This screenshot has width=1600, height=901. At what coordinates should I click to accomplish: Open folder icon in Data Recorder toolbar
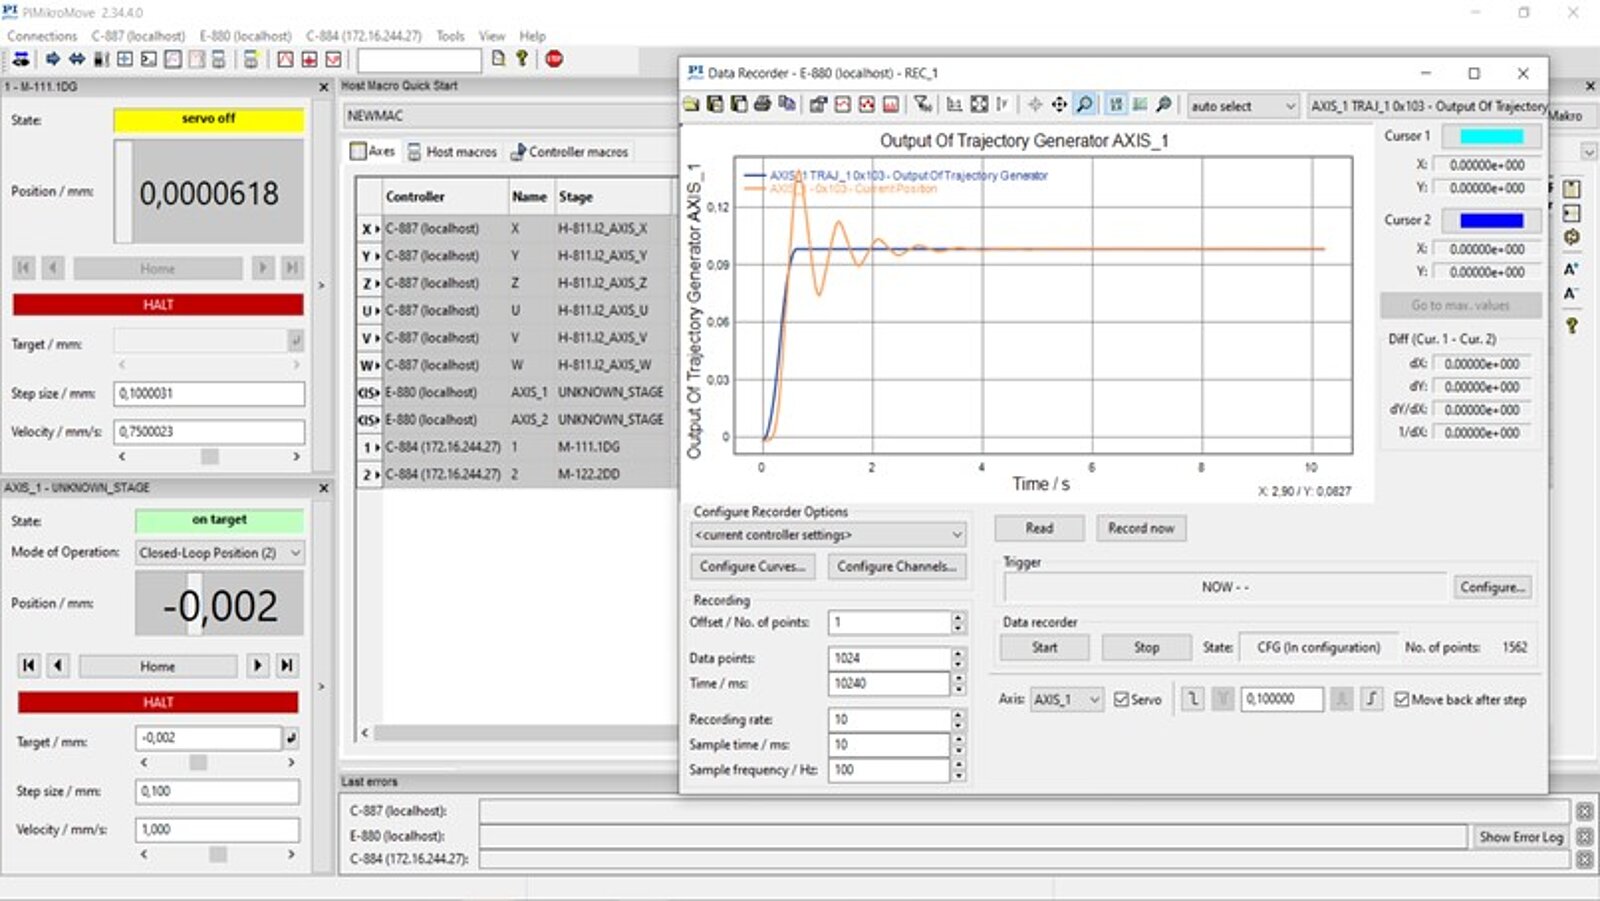[x=692, y=104]
